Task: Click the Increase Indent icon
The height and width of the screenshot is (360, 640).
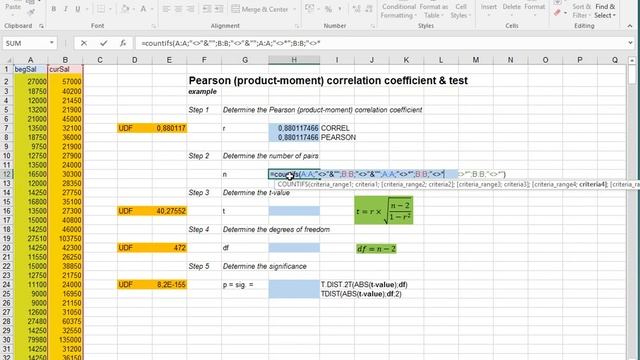Action: tap(219, 9)
